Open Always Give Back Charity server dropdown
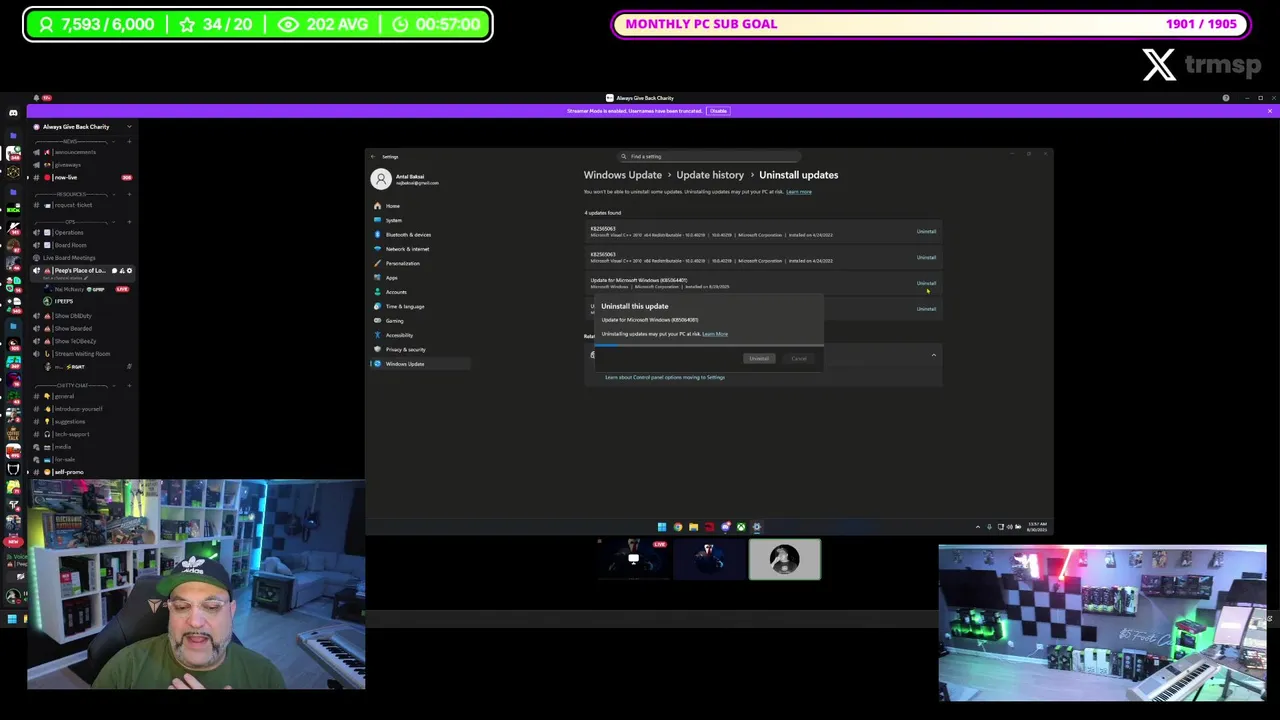The width and height of the screenshot is (1280, 720). pyautogui.click(x=84, y=127)
